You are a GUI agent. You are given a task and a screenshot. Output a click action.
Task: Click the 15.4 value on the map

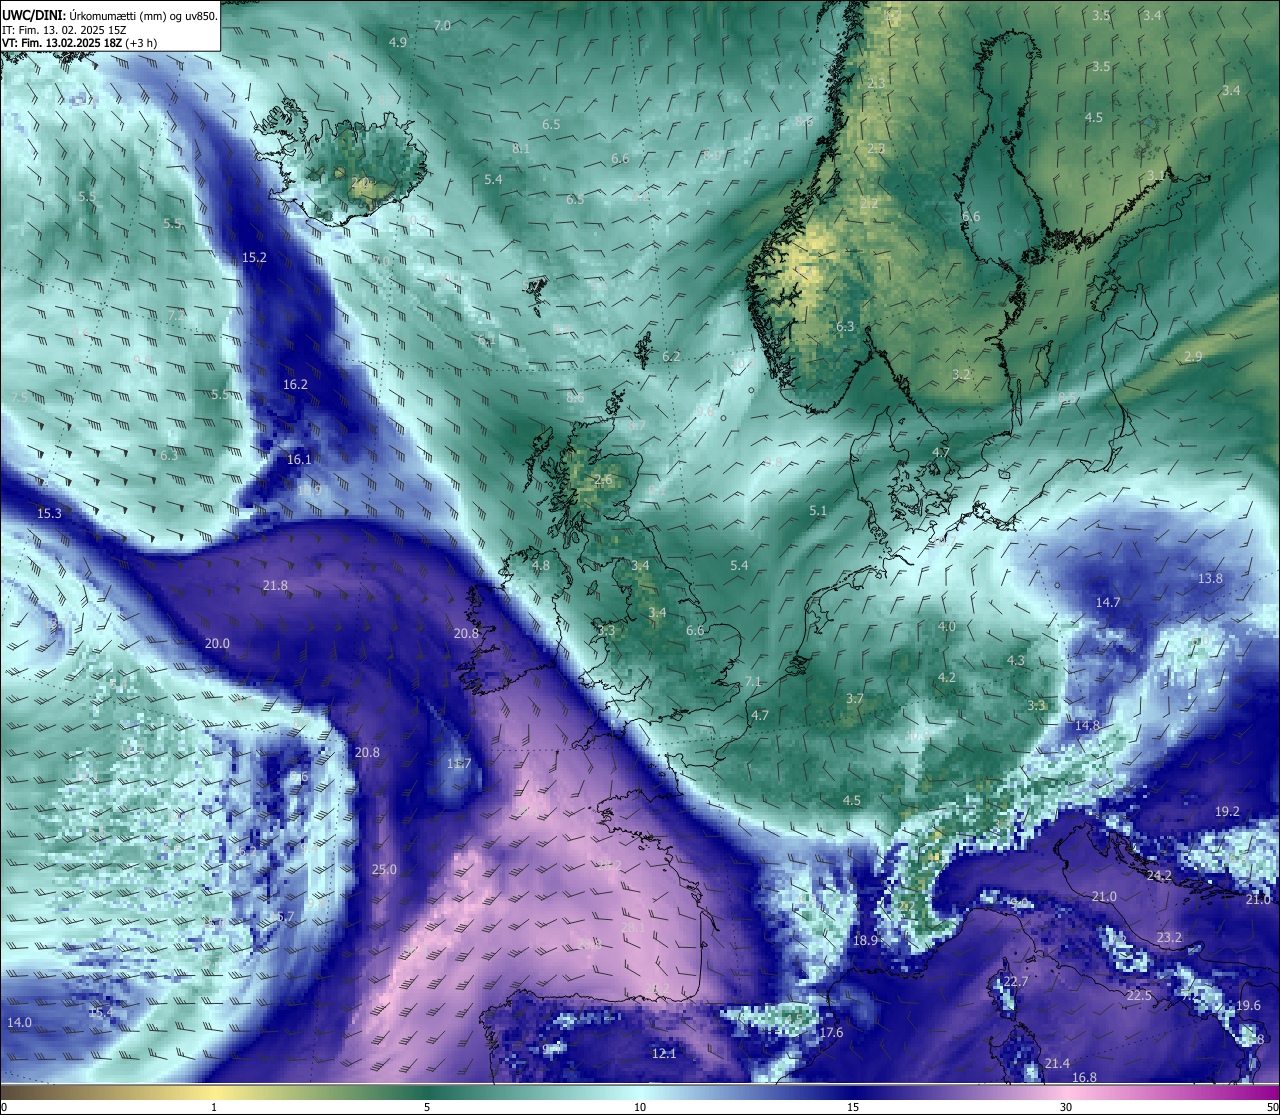point(100,1012)
